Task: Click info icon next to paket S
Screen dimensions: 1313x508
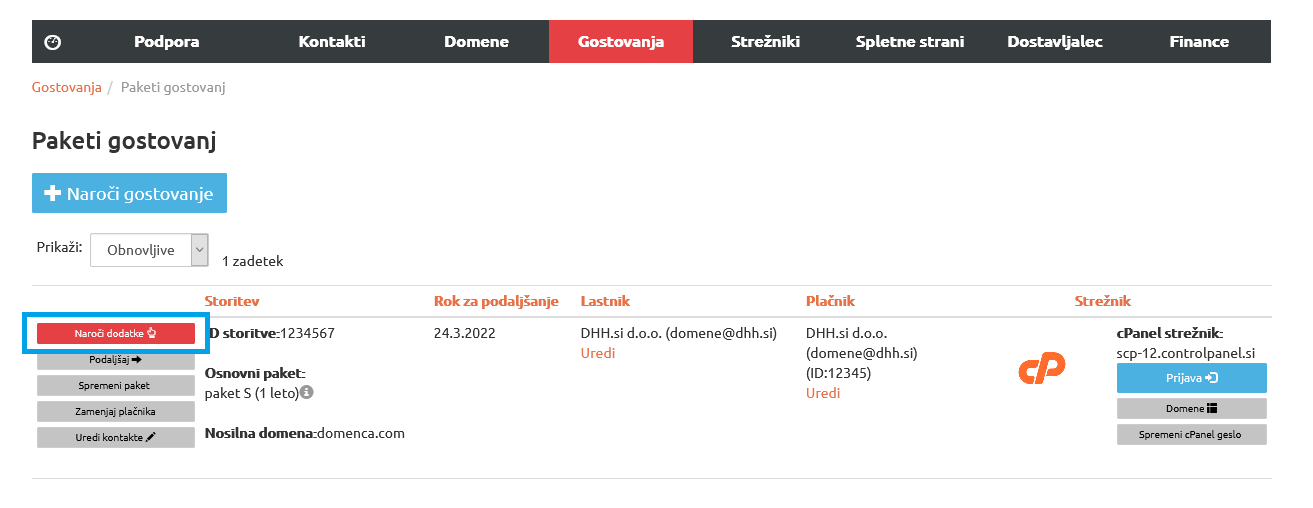Action: click(307, 392)
